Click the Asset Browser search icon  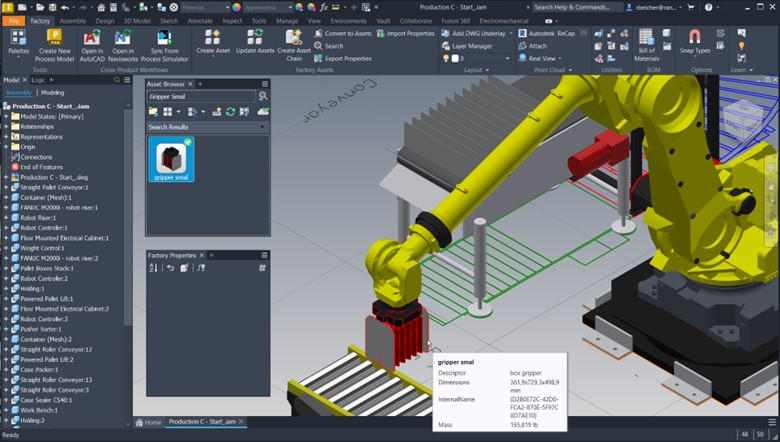coord(263,96)
